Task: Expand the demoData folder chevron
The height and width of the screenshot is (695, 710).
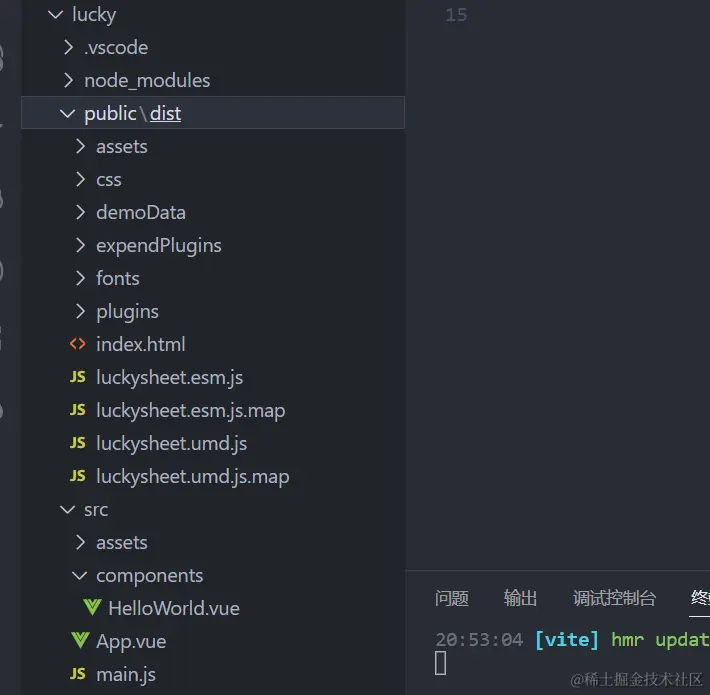Action: pyautogui.click(x=80, y=212)
